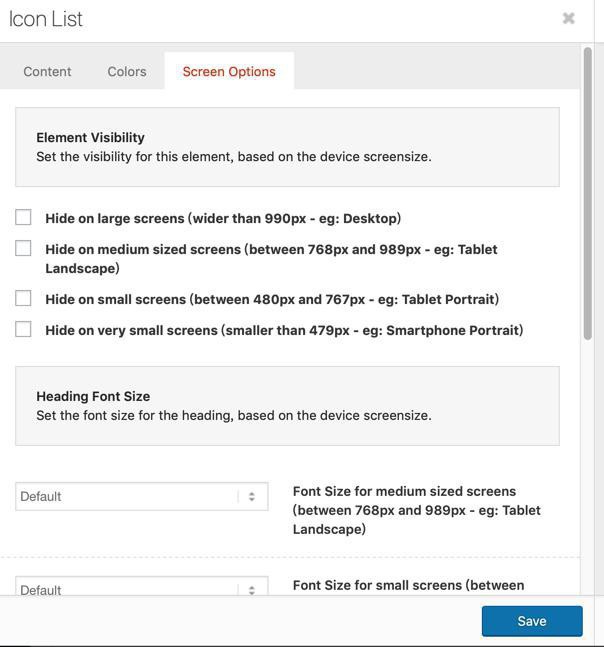Tick Hide on medium sized screens checkbox
This screenshot has height=647, width=604.
coord(23,248)
